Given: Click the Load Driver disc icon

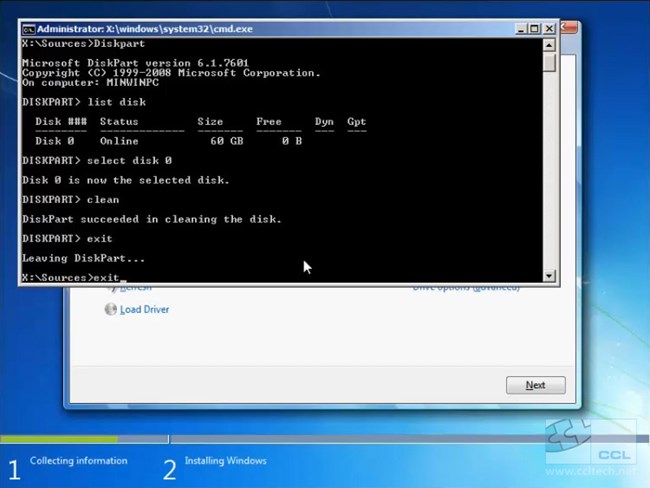Looking at the screenshot, I should click(111, 309).
